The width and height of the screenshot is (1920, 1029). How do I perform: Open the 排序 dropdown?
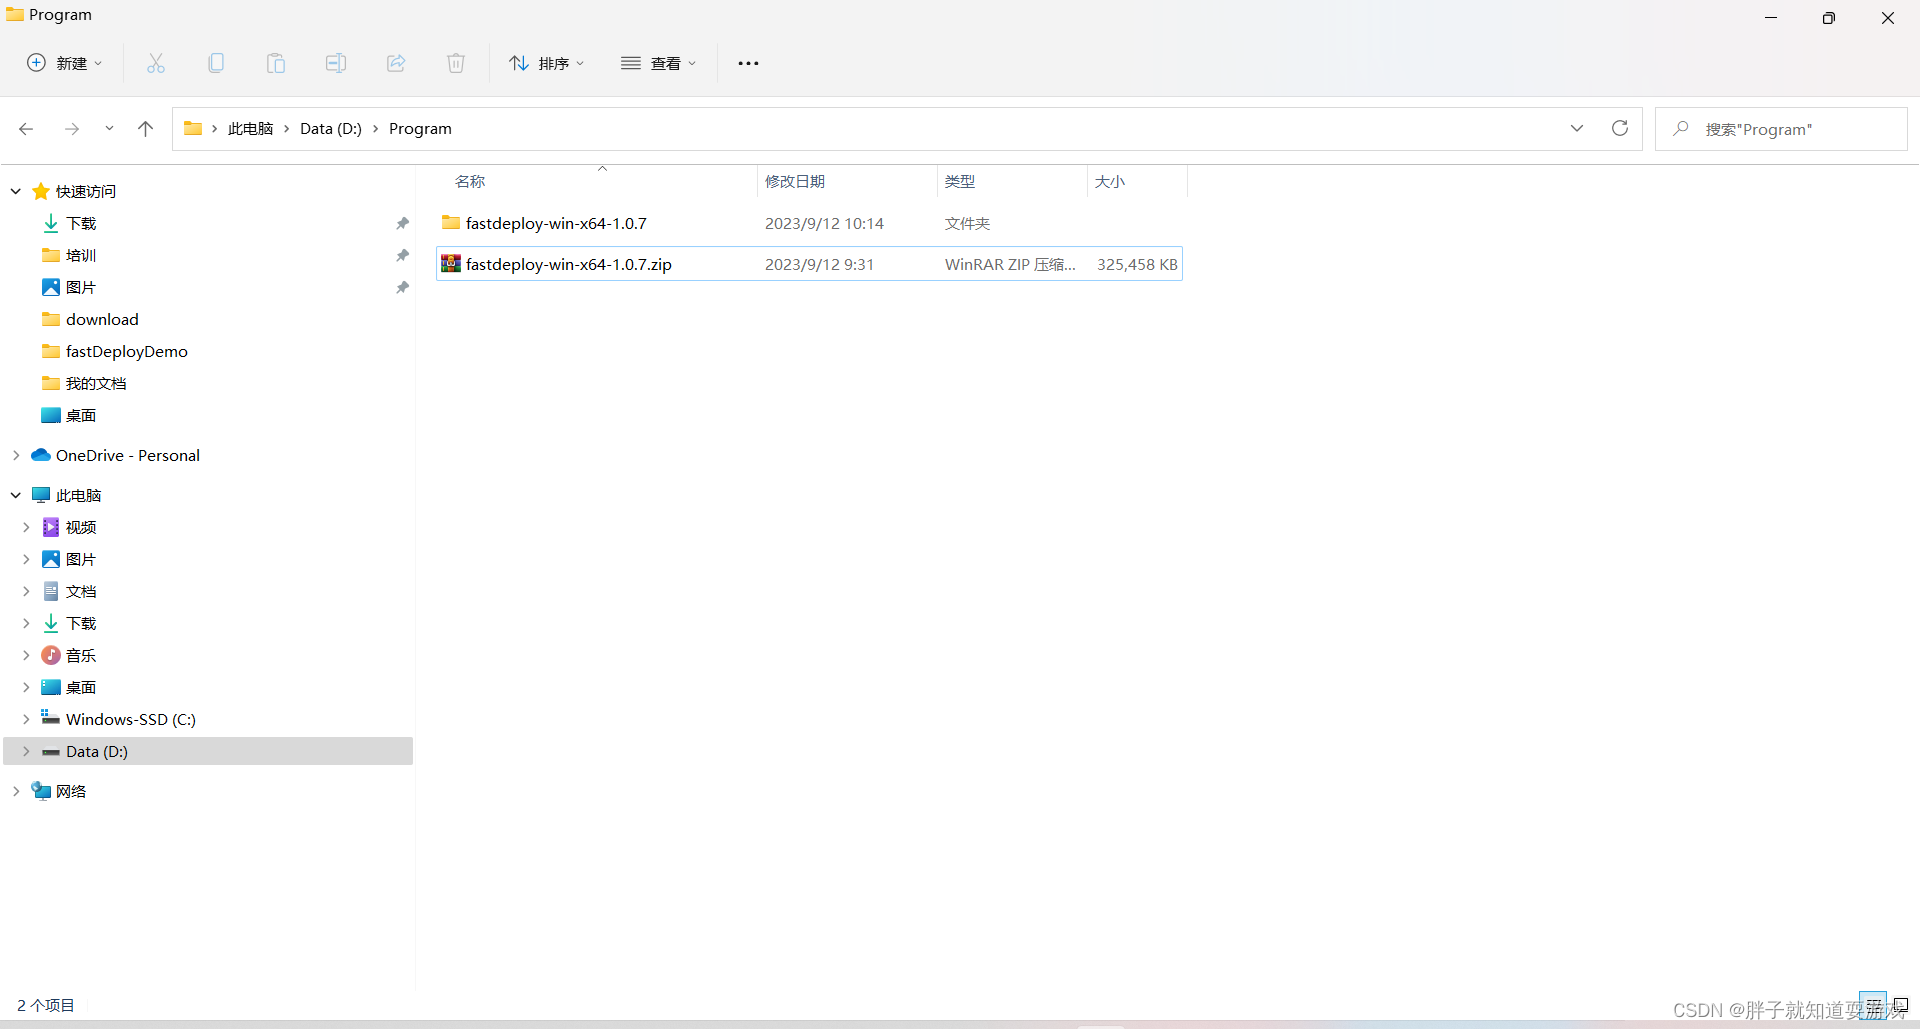tap(546, 62)
